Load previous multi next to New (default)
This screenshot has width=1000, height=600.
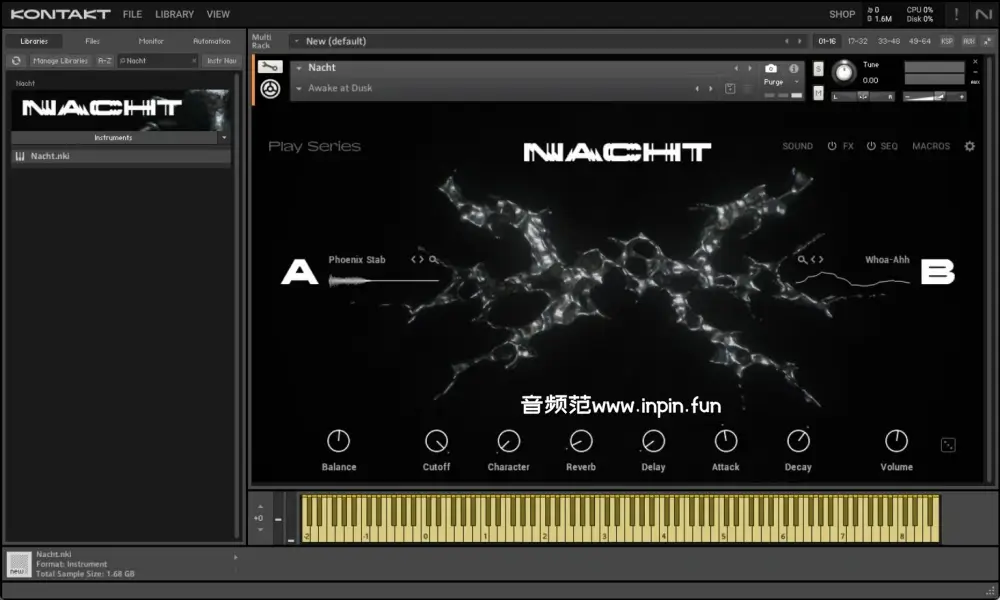[x=786, y=41]
